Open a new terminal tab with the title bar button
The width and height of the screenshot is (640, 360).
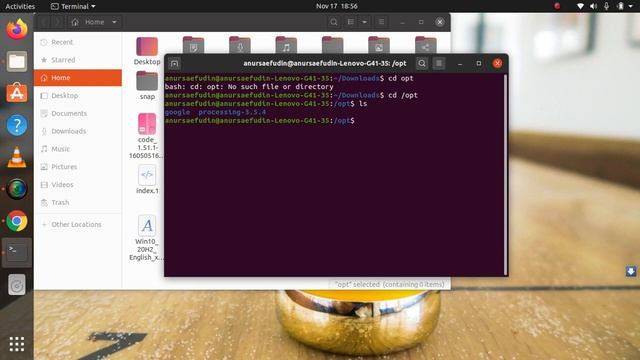(x=174, y=64)
